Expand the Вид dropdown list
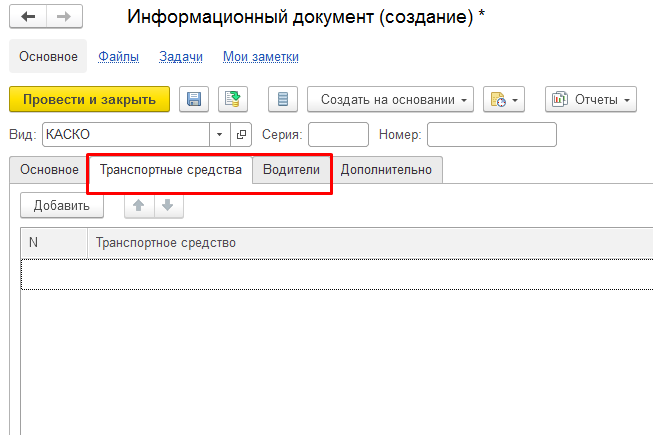Viewport: 653px width, 435px height. point(220,134)
